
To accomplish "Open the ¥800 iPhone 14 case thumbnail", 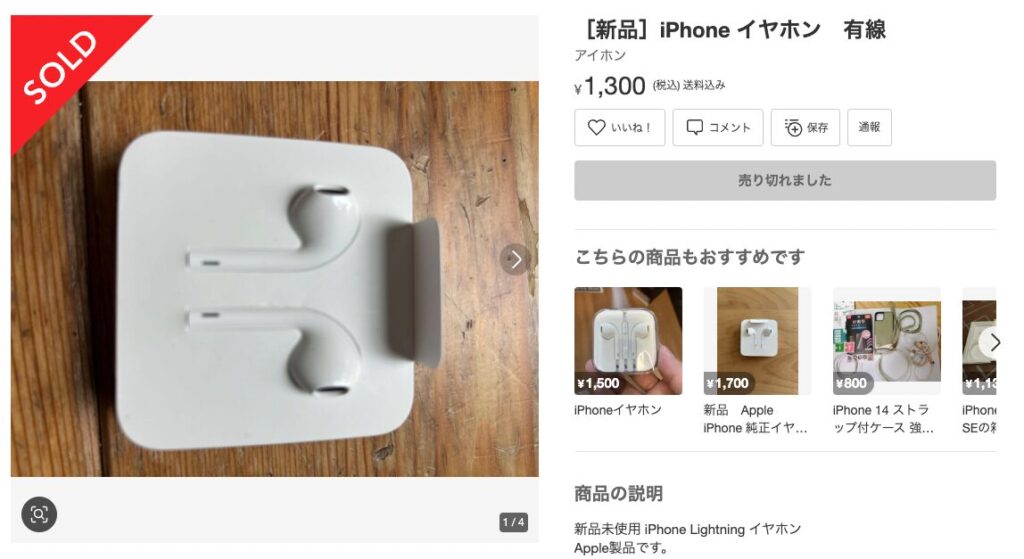I will pyautogui.click(x=886, y=341).
